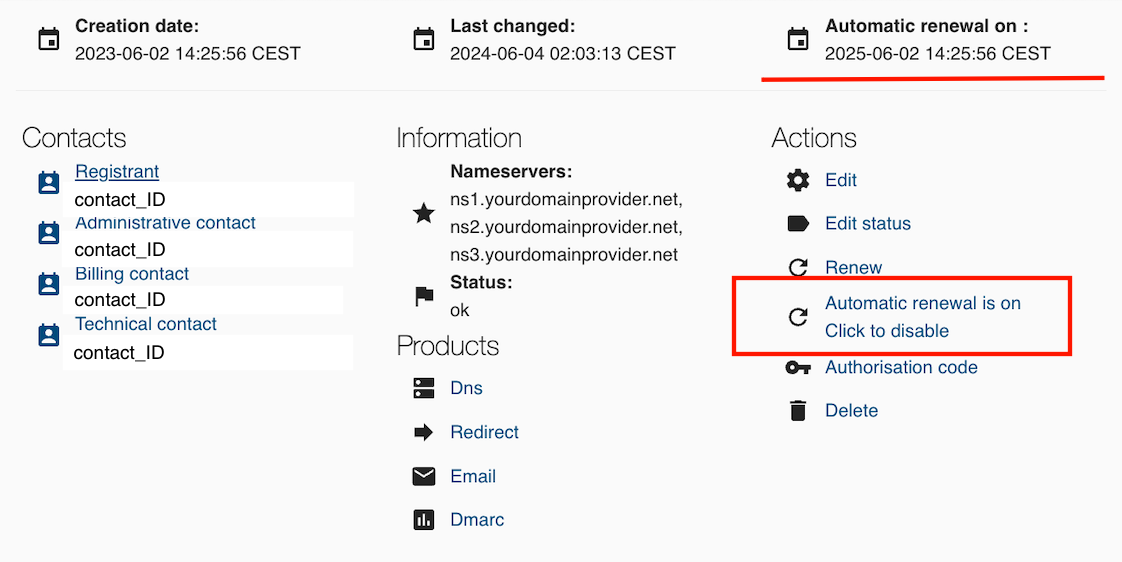Open the Administrative contact link

click(165, 223)
